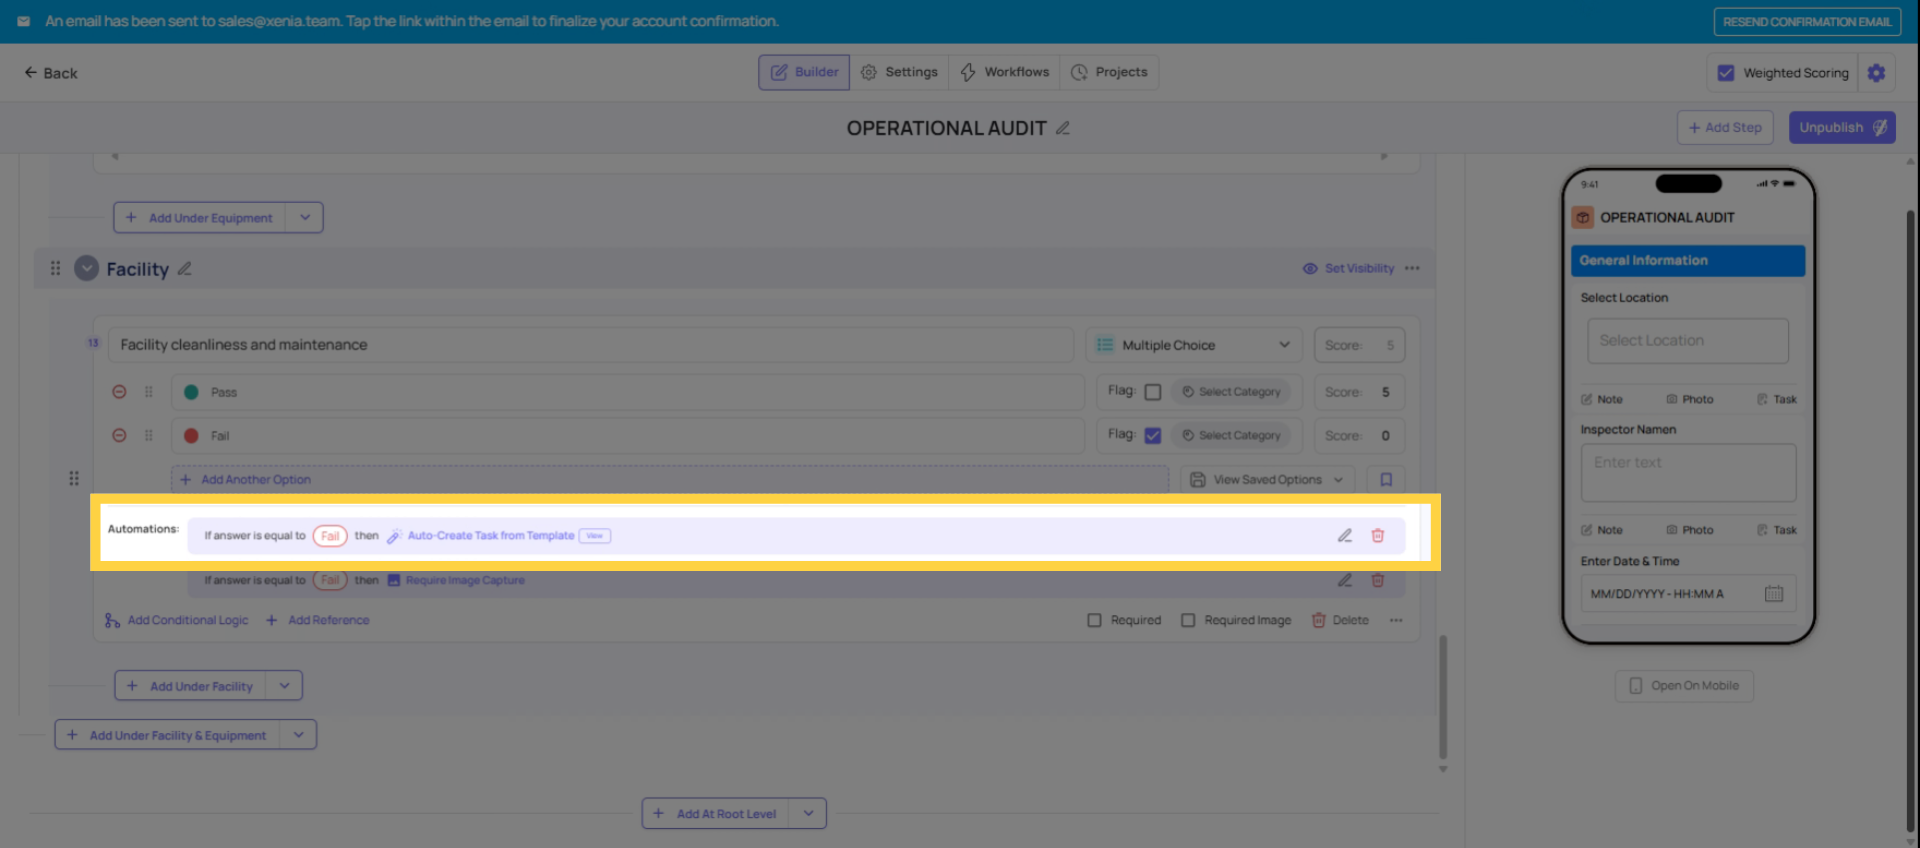Grab the question 13 drag handle

pos(74,479)
